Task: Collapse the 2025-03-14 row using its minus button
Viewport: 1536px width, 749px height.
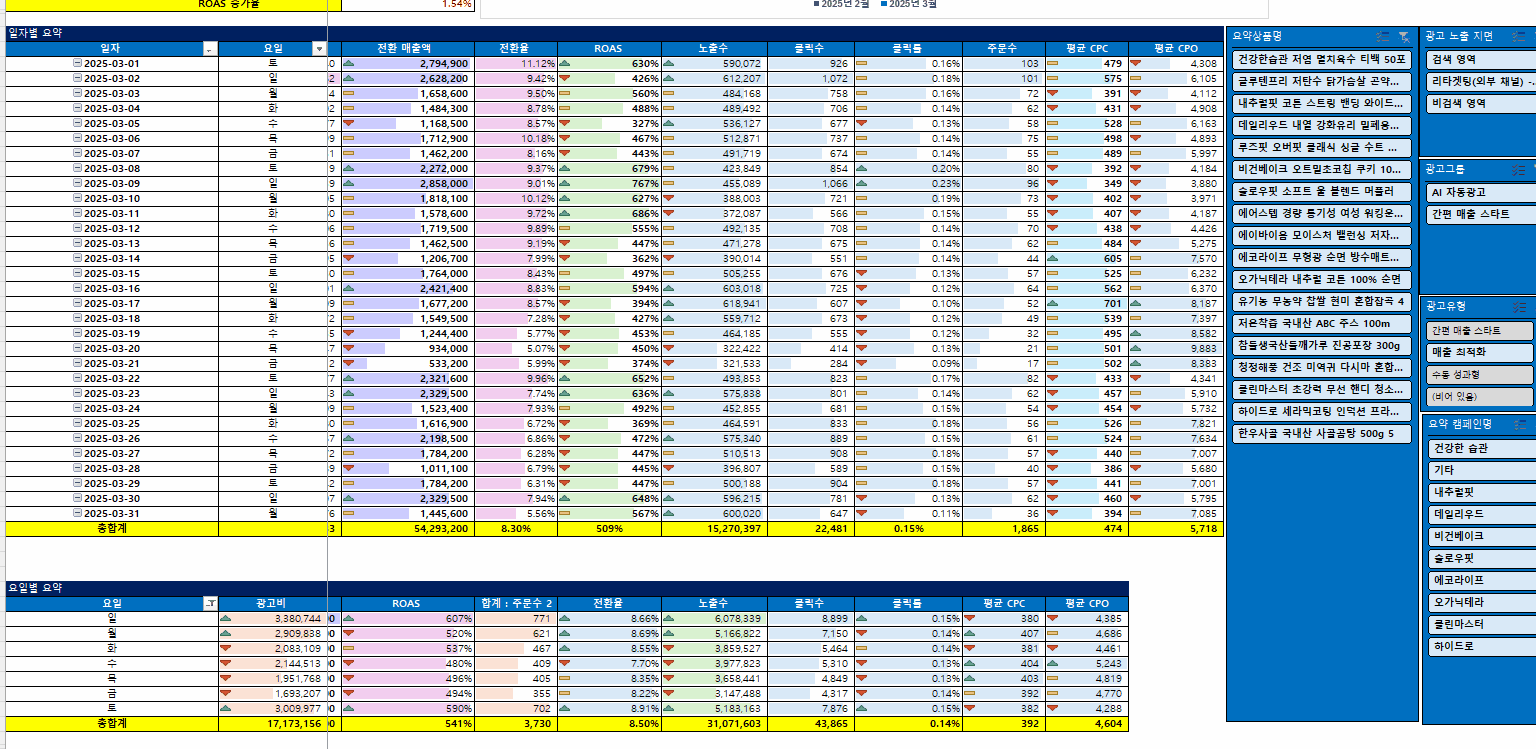Action: (x=77, y=259)
